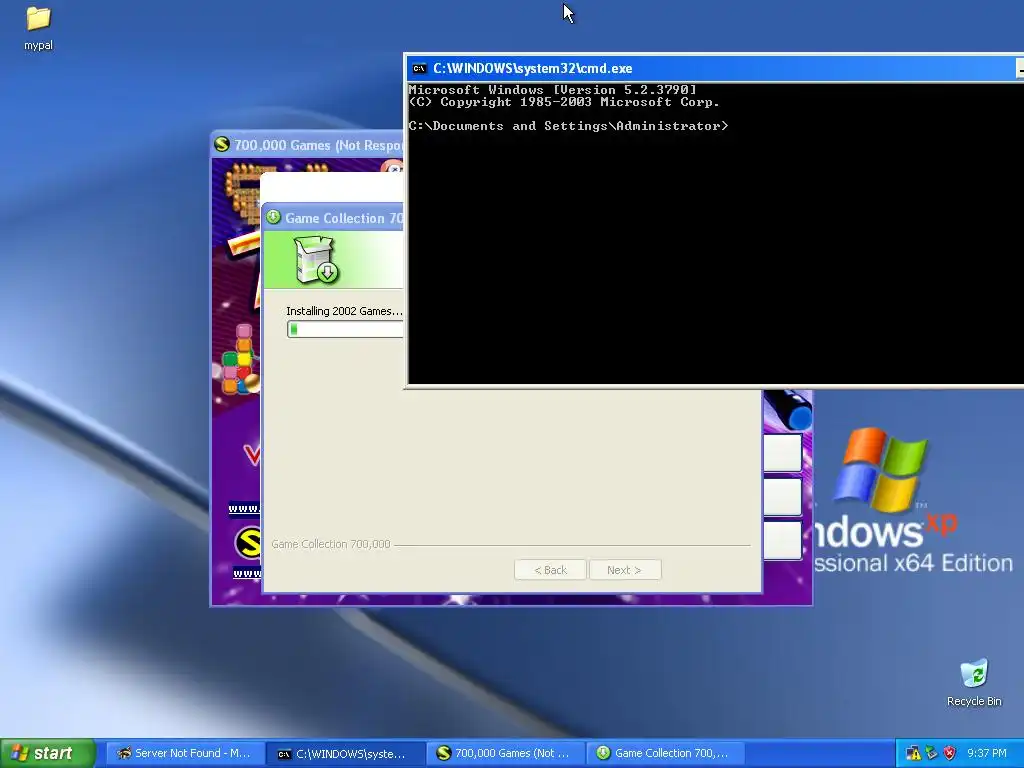
Task: Click the command prompt line in cmd window
Action: 568,126
